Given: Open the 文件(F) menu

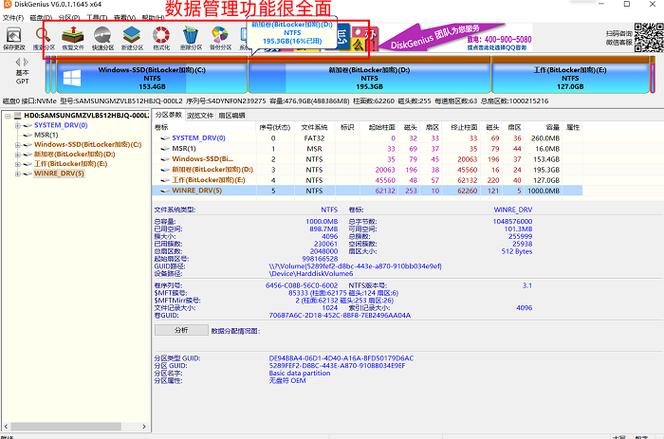Looking at the screenshot, I should tap(13, 18).
